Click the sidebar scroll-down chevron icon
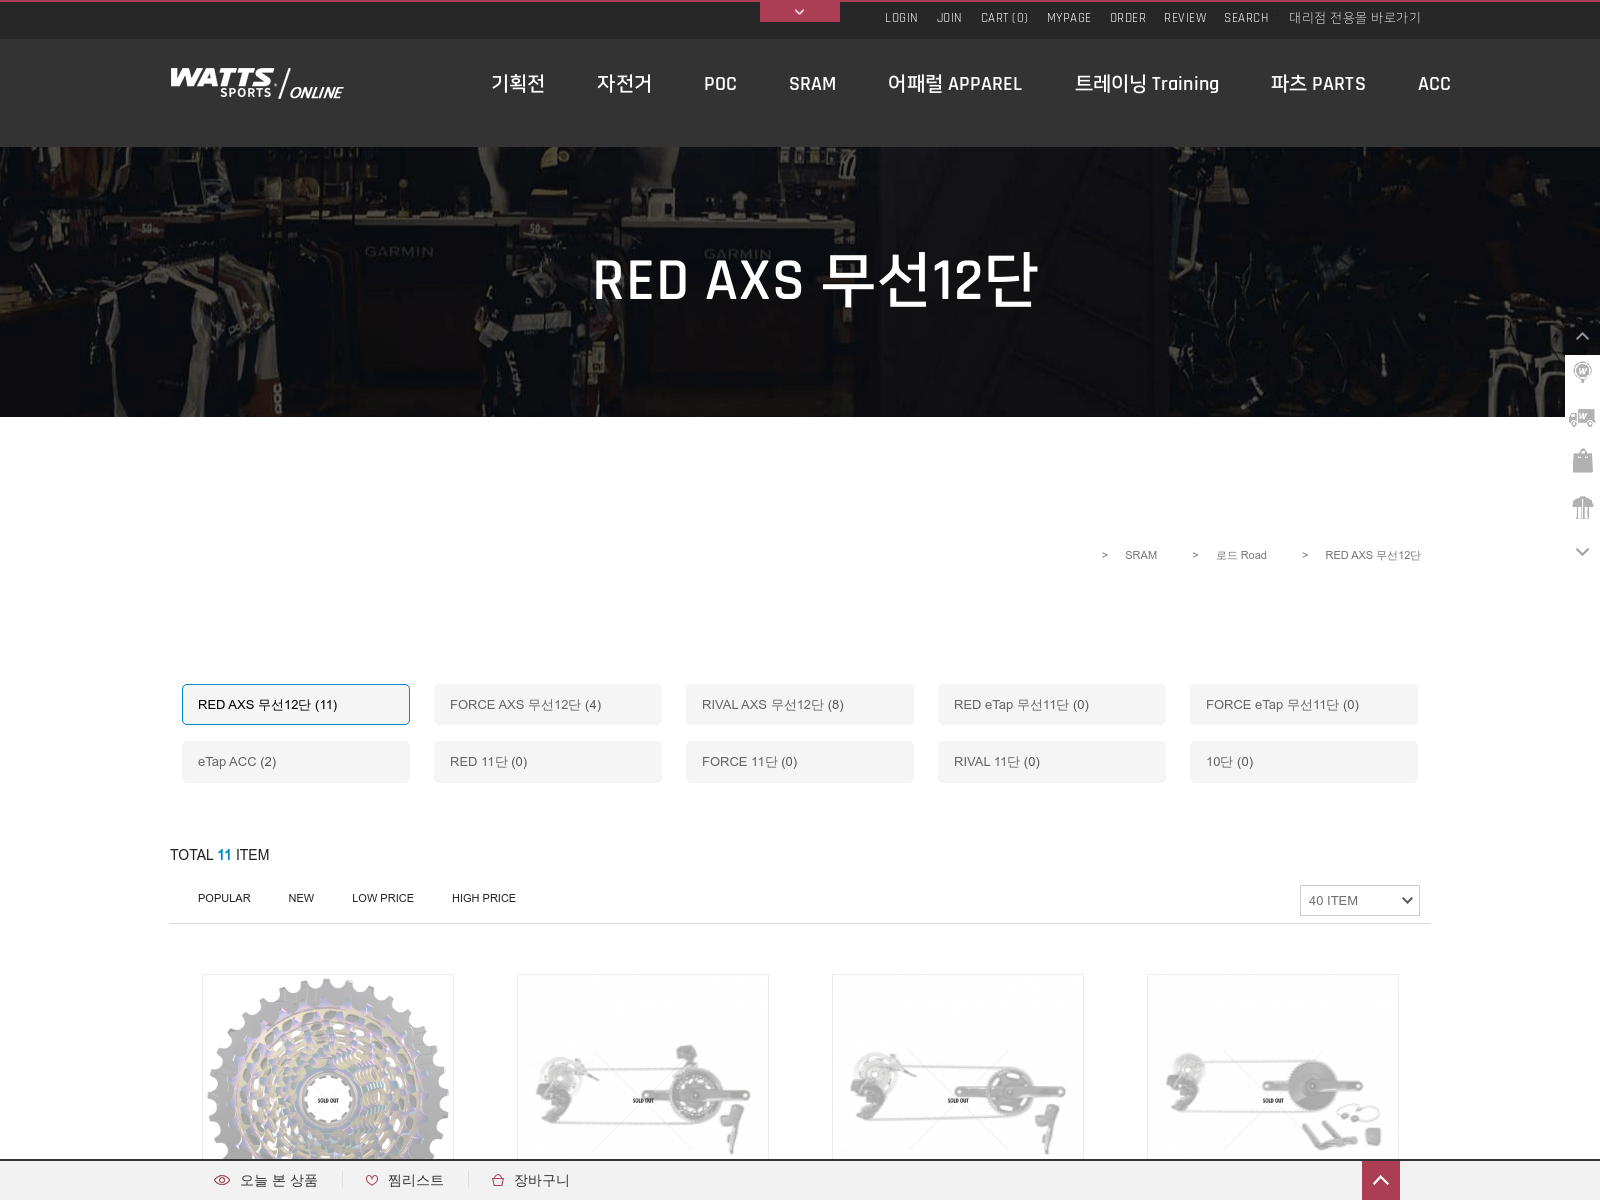Viewport: 1600px width, 1200px height. (x=1582, y=552)
